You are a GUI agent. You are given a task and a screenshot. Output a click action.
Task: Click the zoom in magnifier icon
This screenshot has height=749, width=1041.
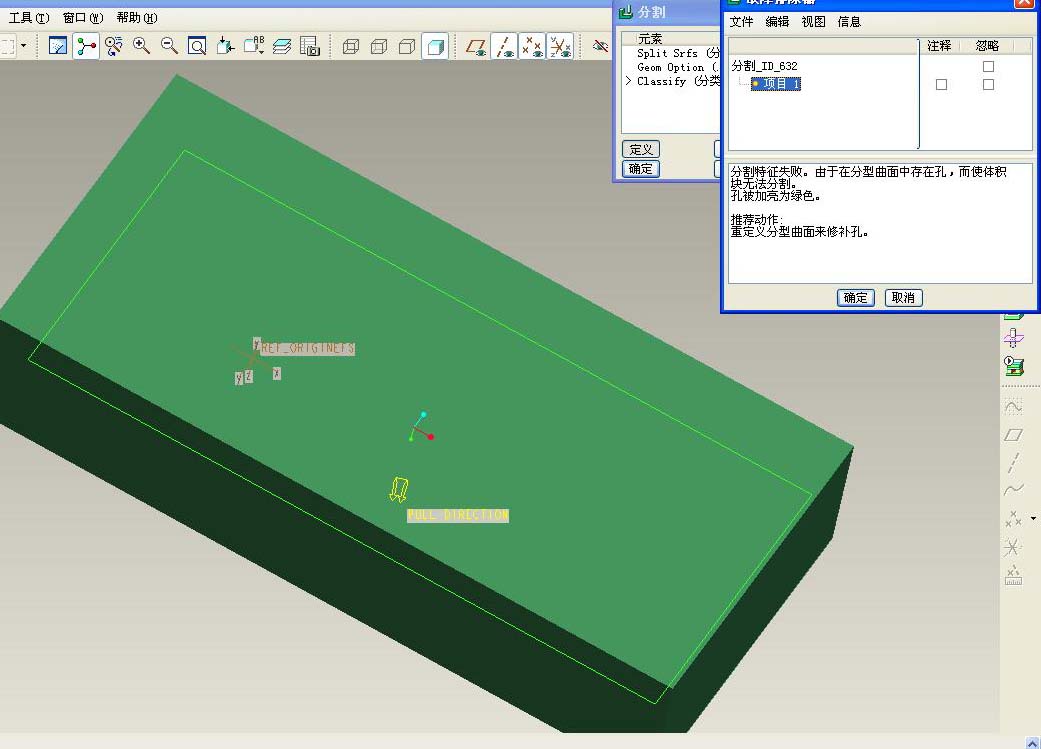[x=141, y=46]
